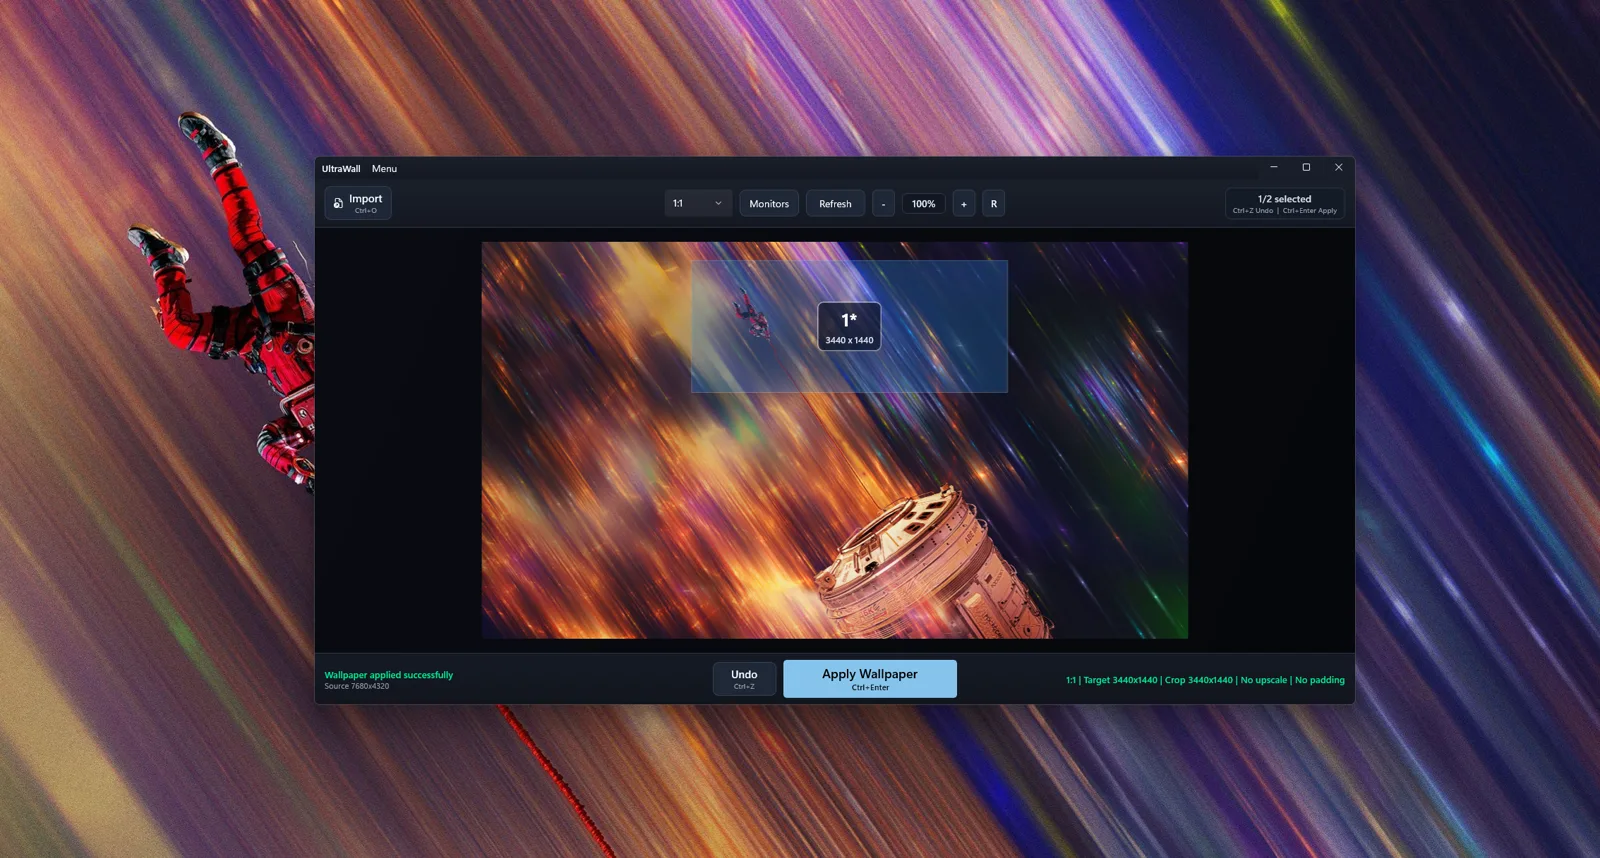Click the wallpaper preview image
1600x858 pixels.
pyautogui.click(x=835, y=440)
